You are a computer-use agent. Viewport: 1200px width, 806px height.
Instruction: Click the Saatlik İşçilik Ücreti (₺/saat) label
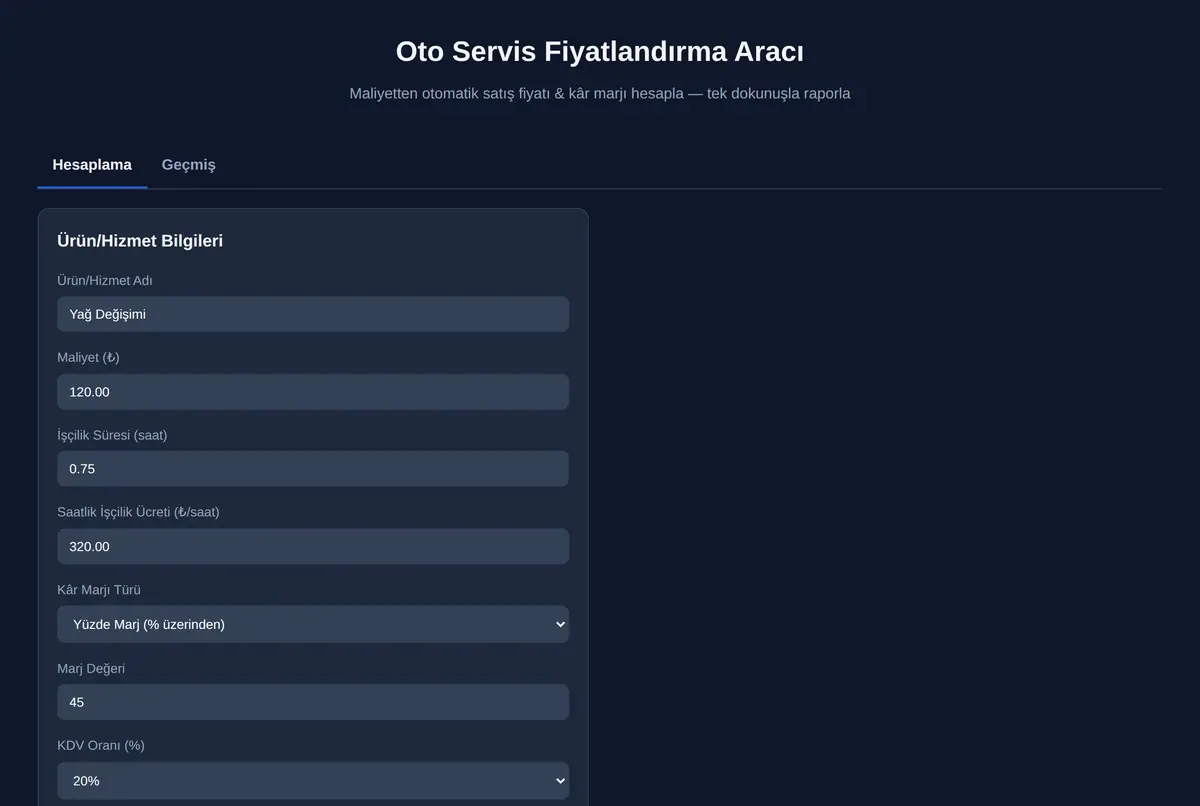[x=138, y=512]
